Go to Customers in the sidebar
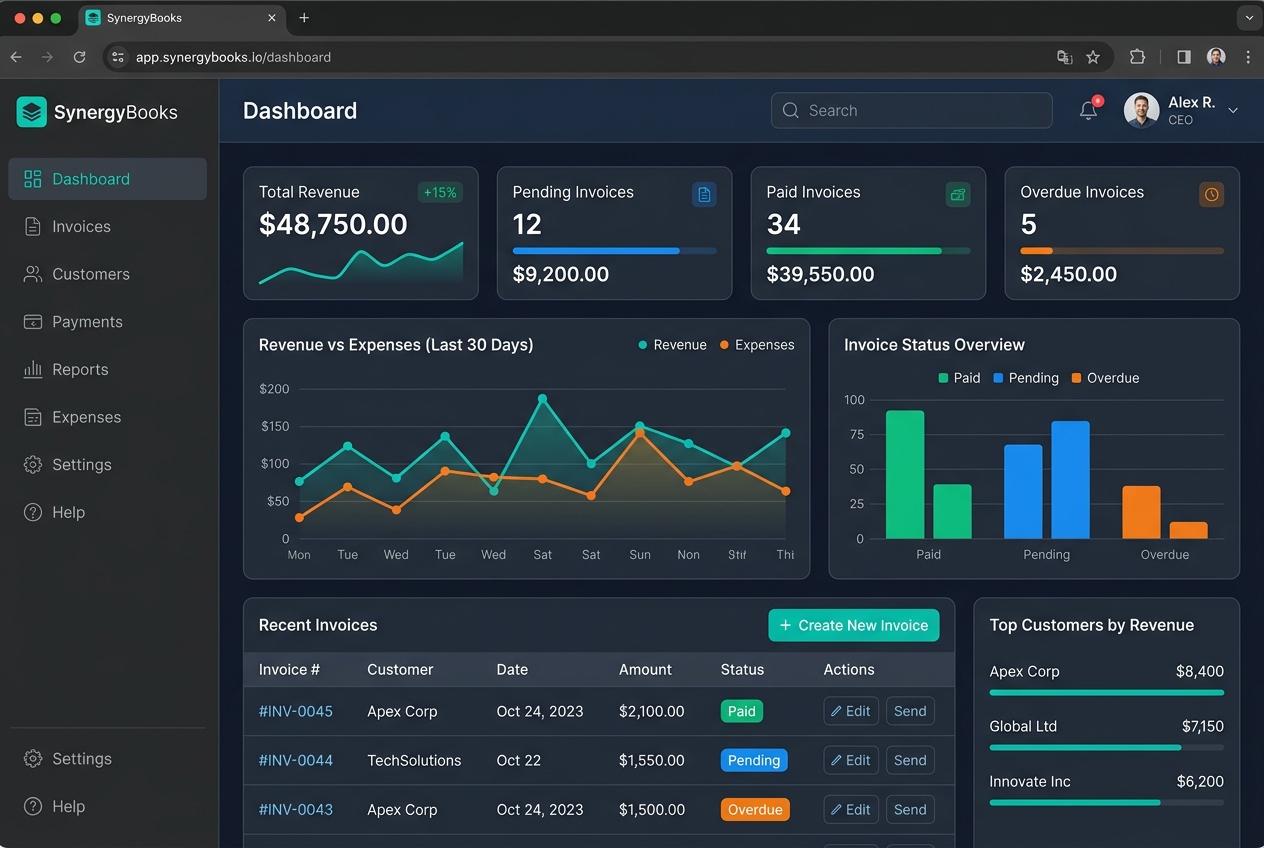The width and height of the screenshot is (1264, 848). 107,274
